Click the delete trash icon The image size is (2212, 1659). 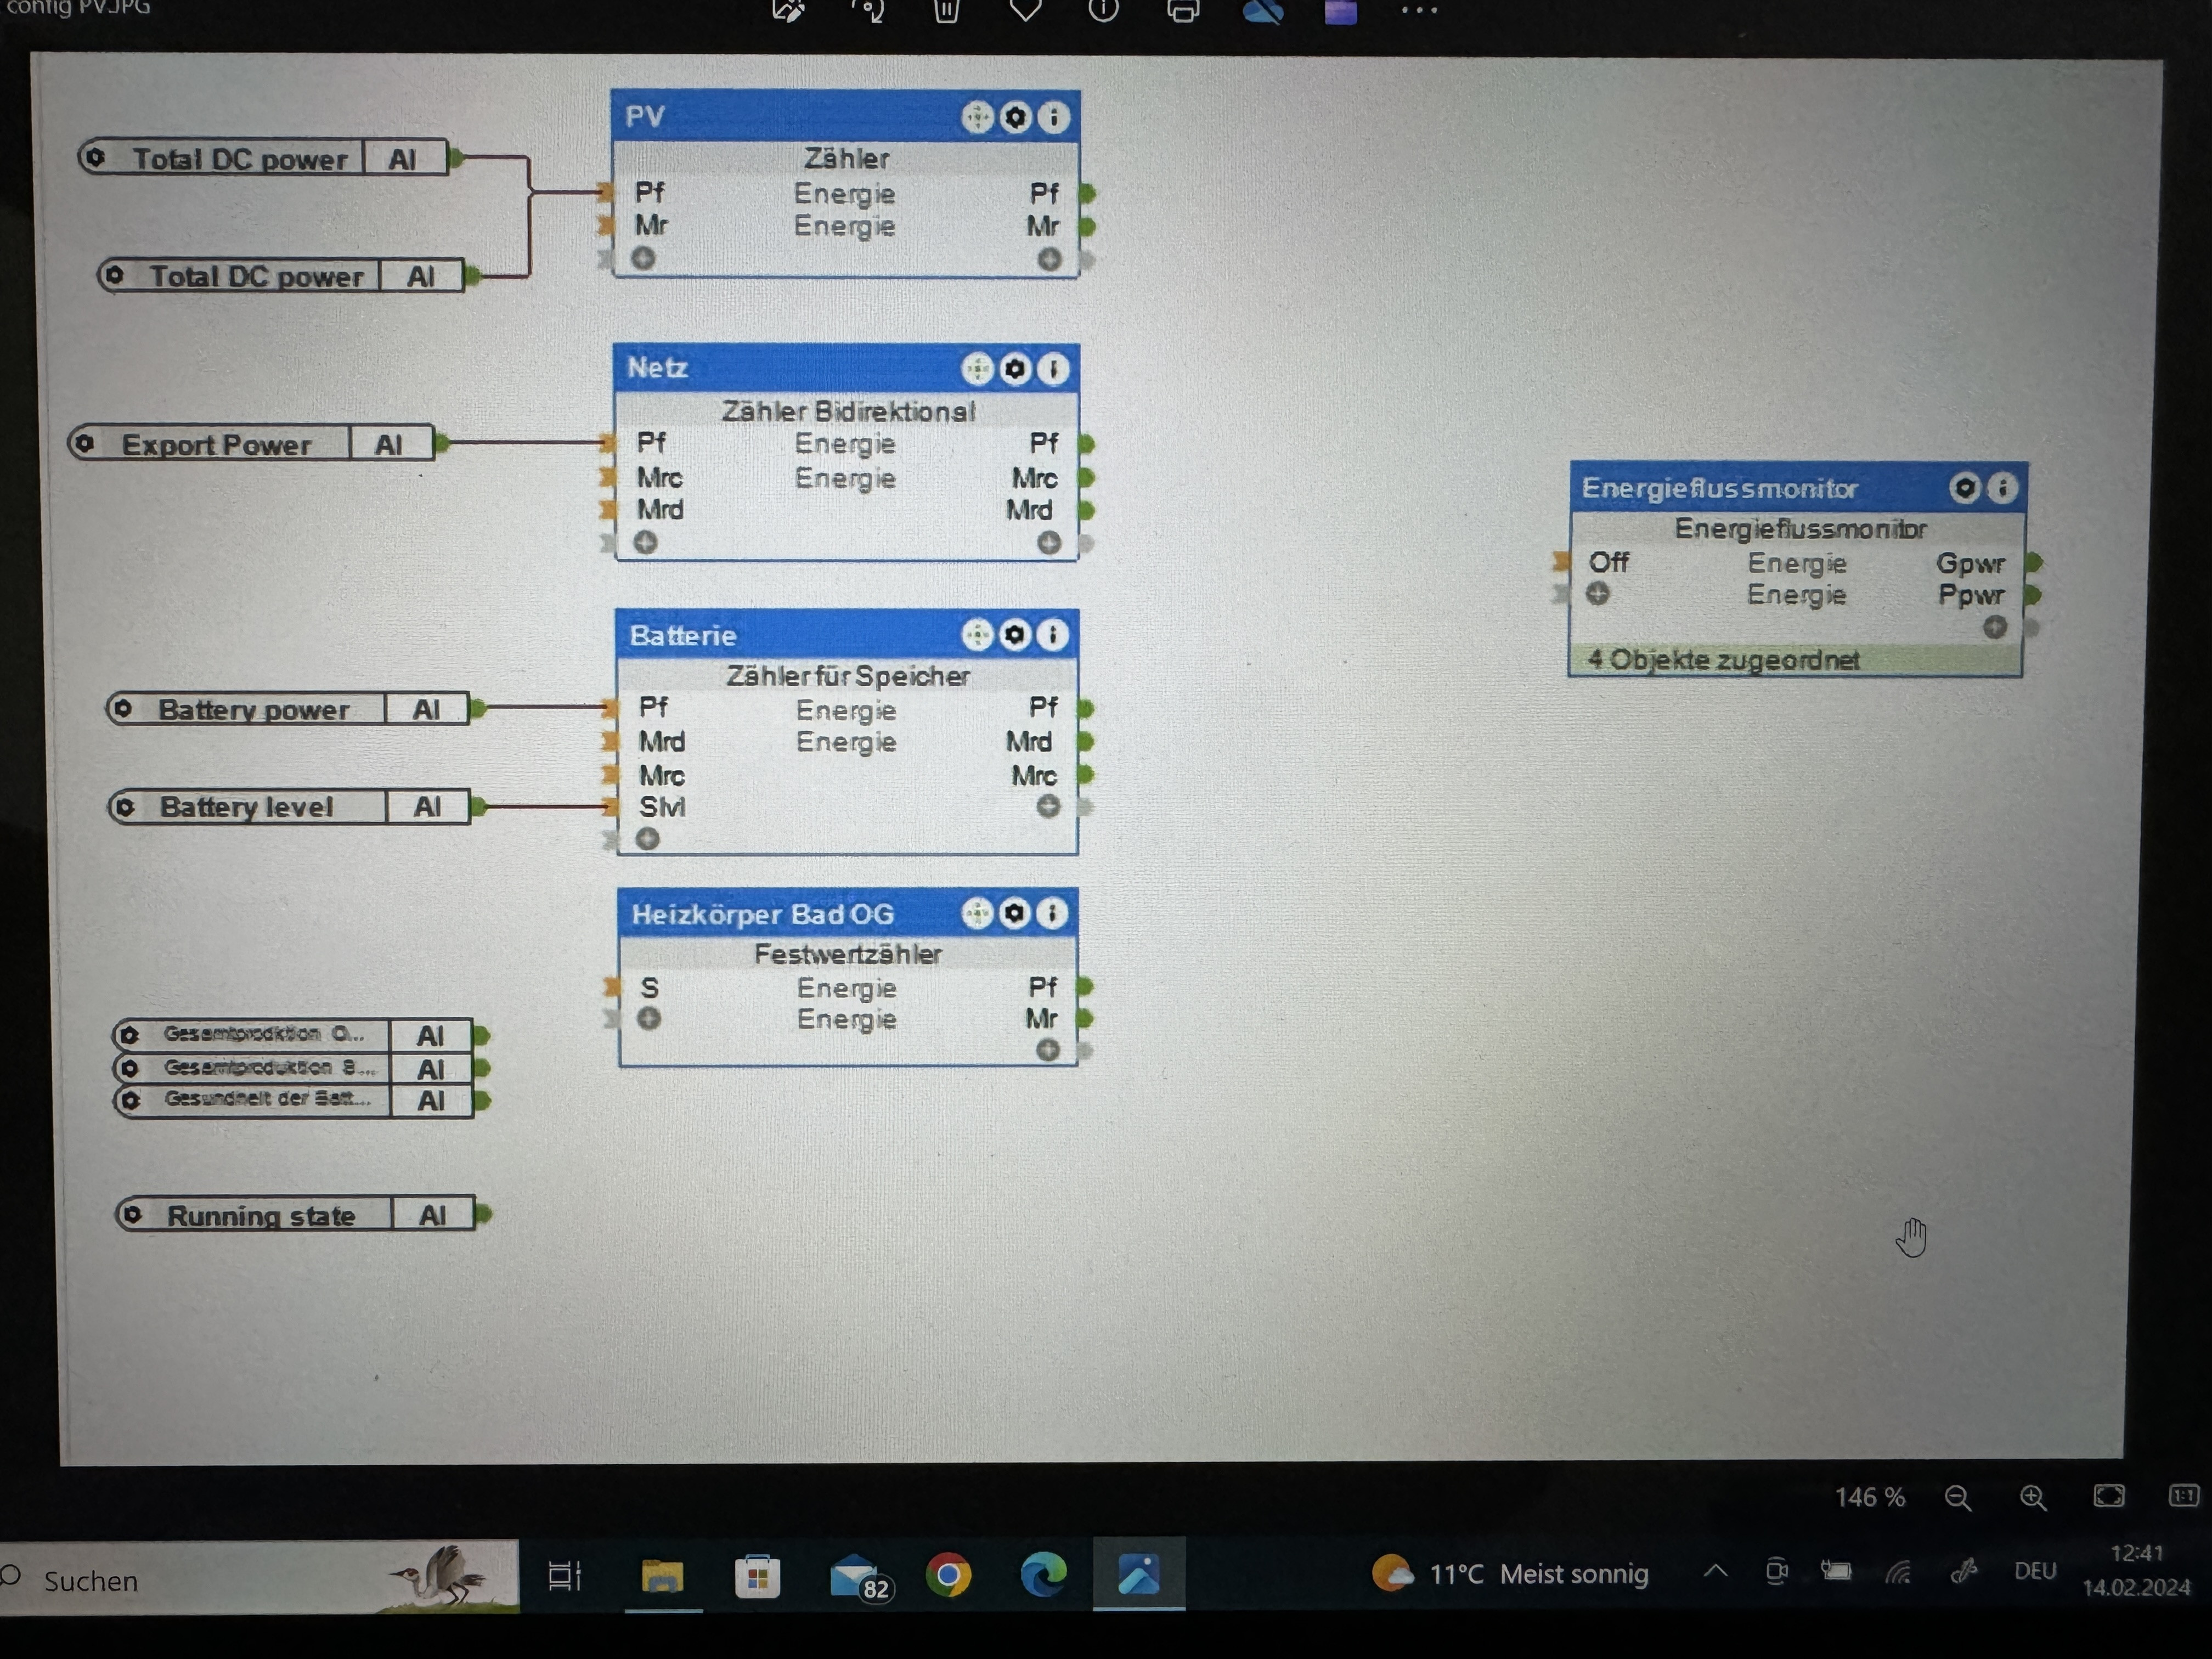click(x=946, y=11)
